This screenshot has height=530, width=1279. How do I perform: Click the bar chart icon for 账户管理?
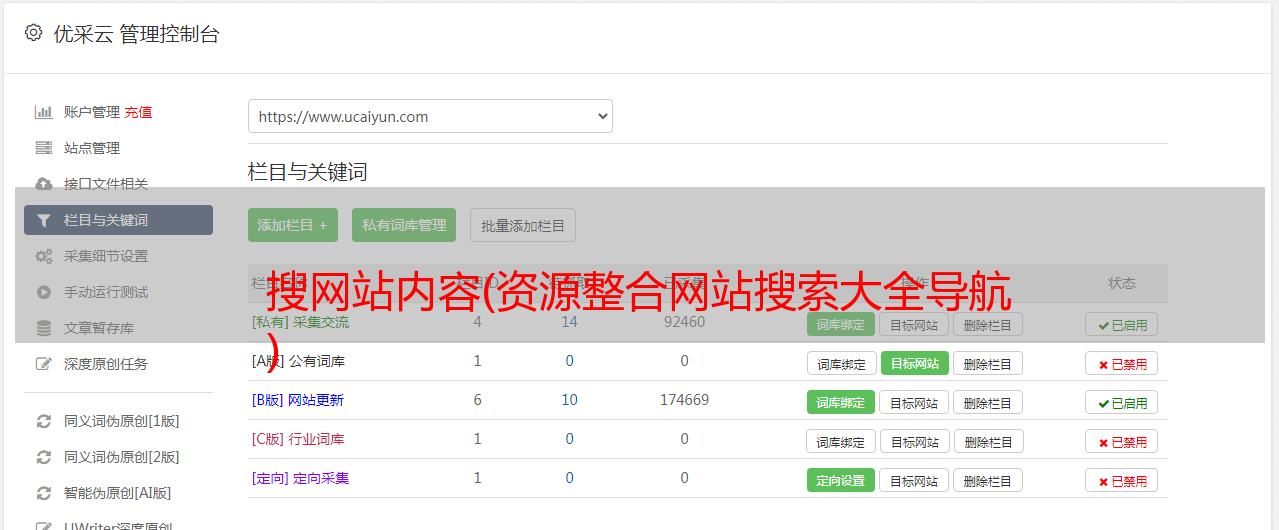click(43, 112)
